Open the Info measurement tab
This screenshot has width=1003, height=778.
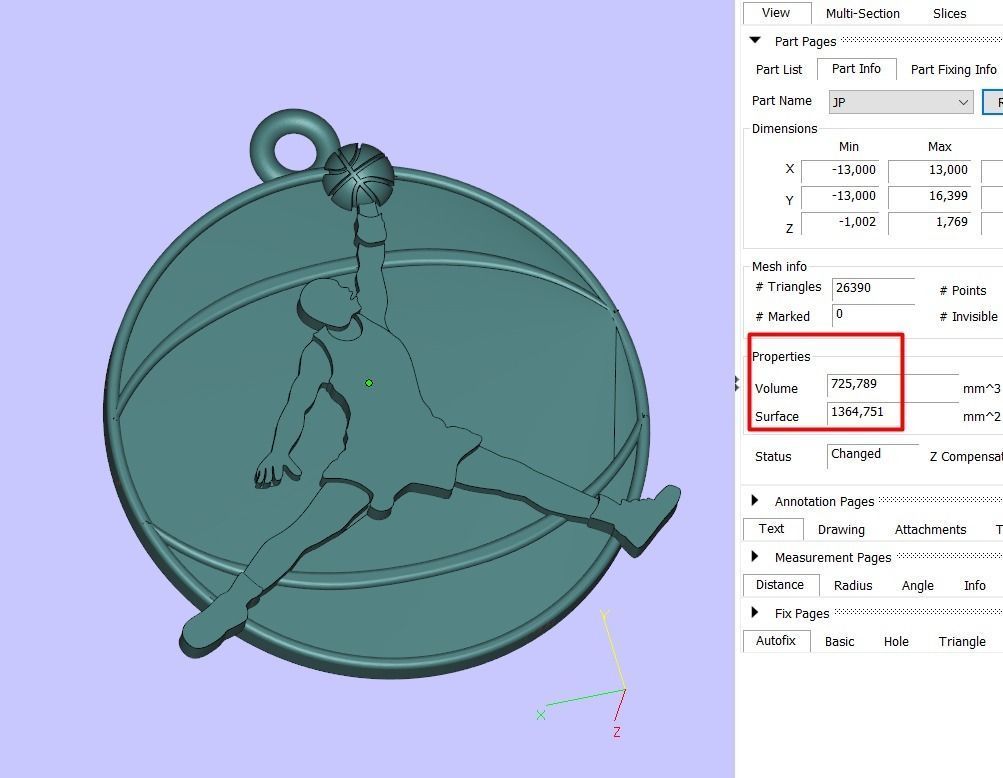(x=974, y=585)
